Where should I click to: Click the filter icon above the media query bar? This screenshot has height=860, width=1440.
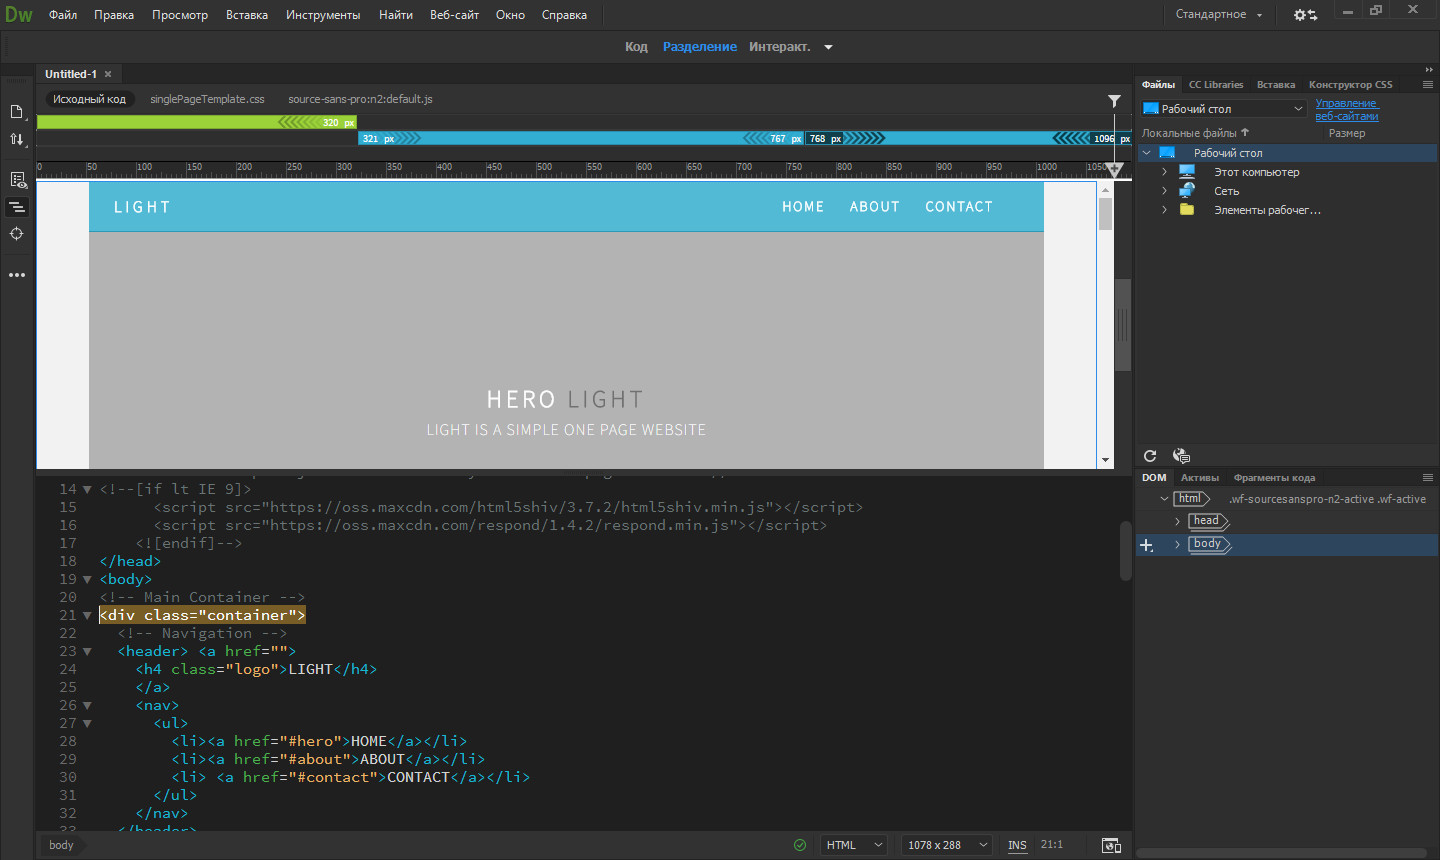(1114, 101)
